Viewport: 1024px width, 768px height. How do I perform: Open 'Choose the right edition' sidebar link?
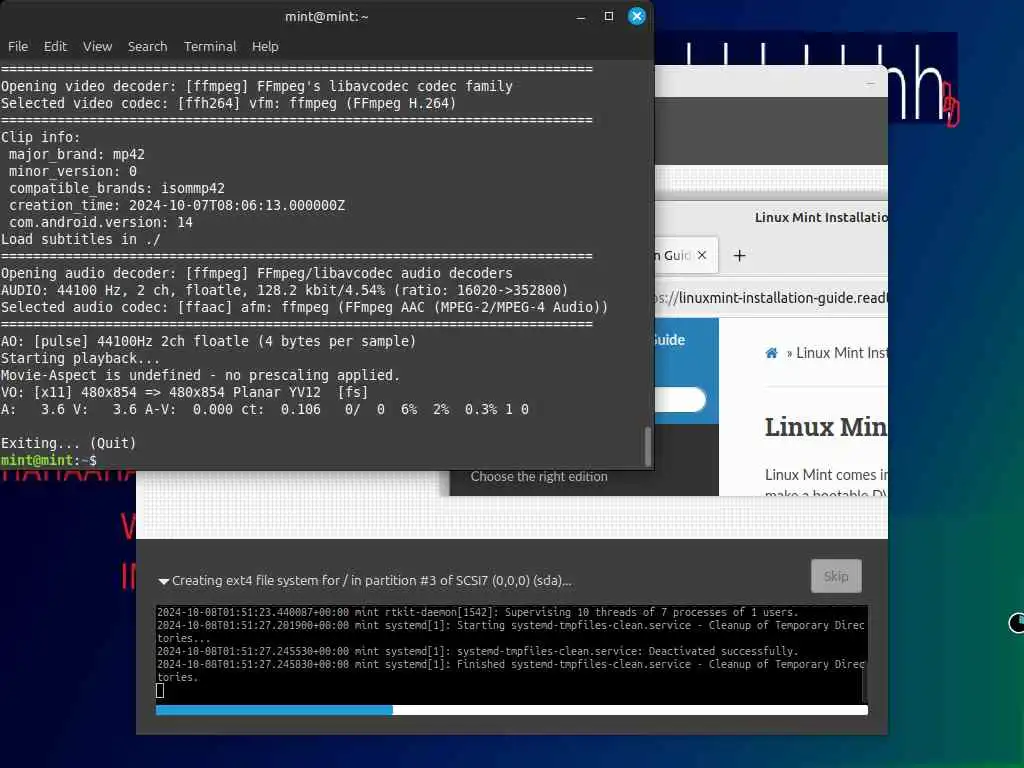click(x=539, y=477)
